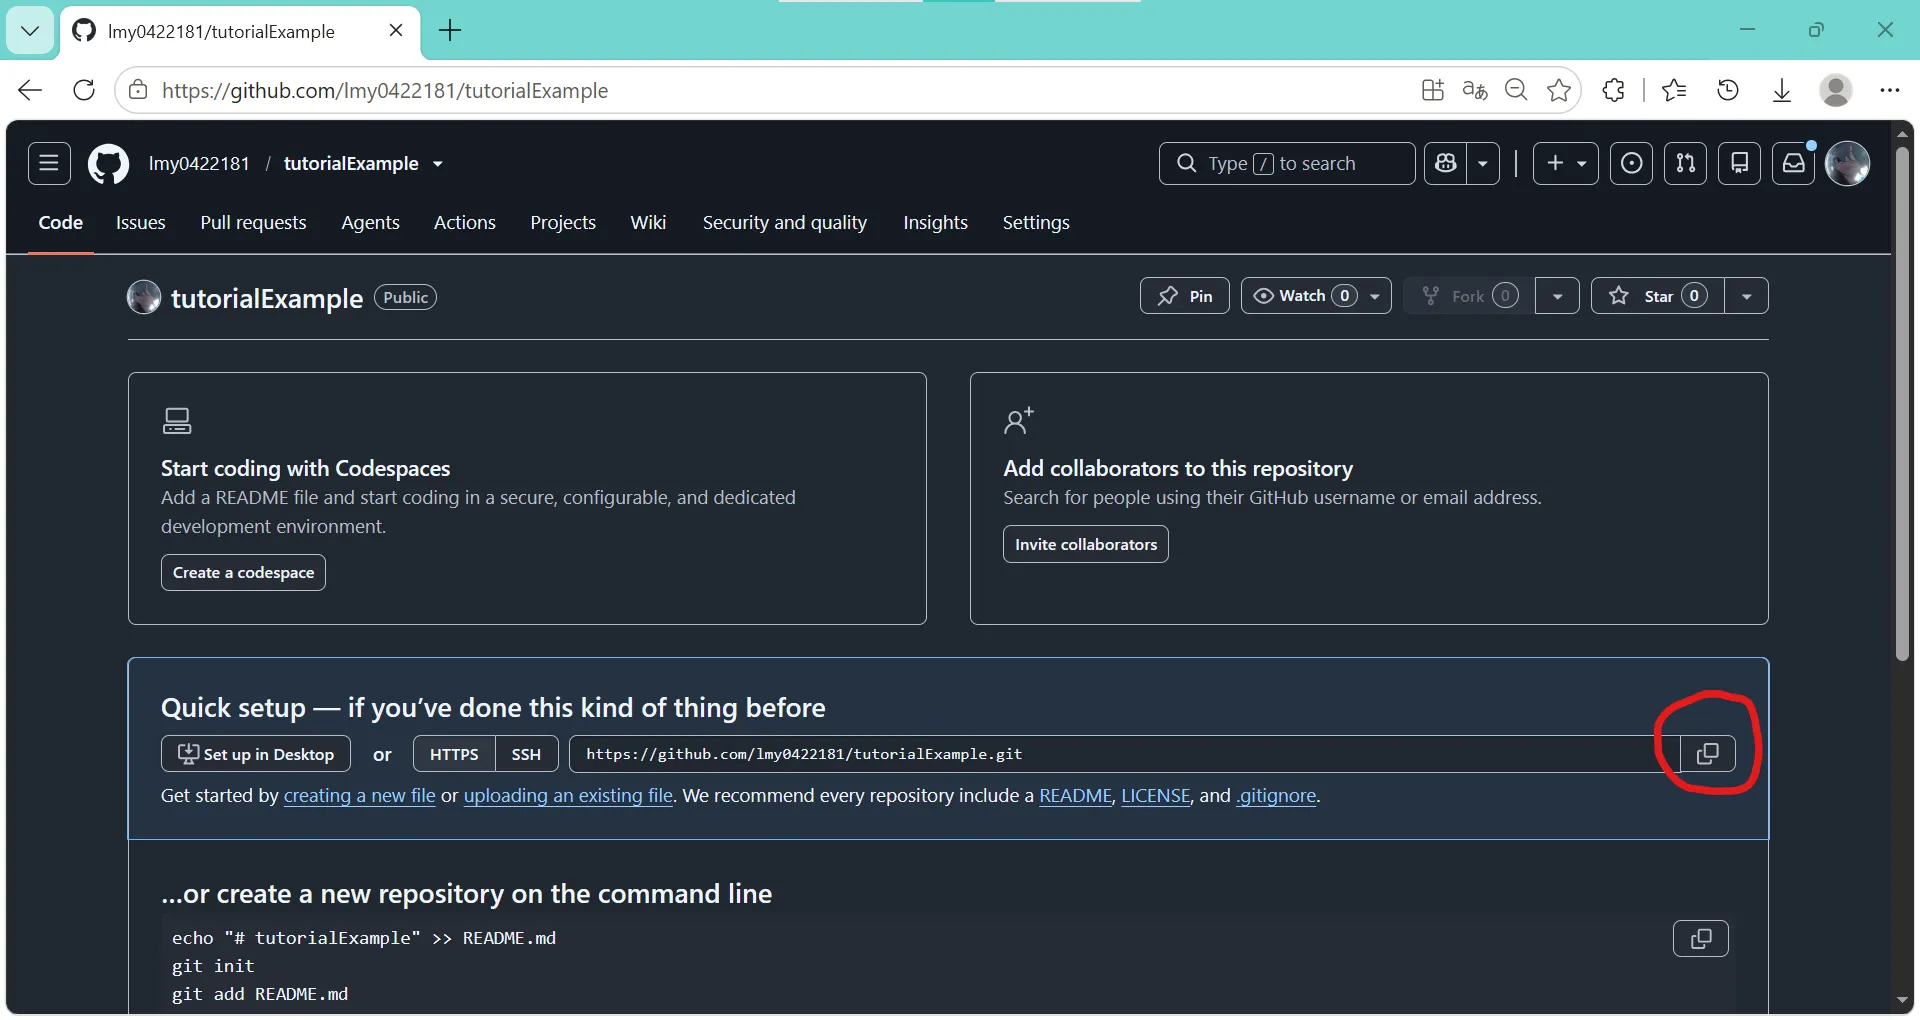Open browser history icon
Viewport: 1920px width, 1020px height.
[x=1728, y=90]
